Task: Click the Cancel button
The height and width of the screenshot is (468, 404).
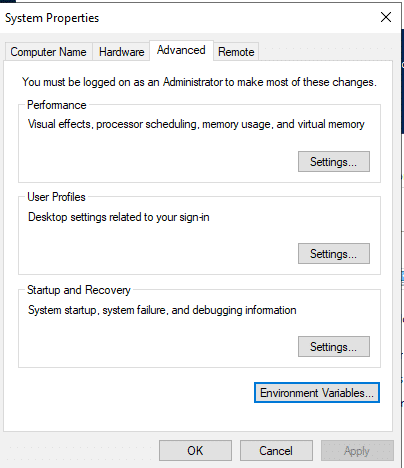Action: [x=276, y=451]
